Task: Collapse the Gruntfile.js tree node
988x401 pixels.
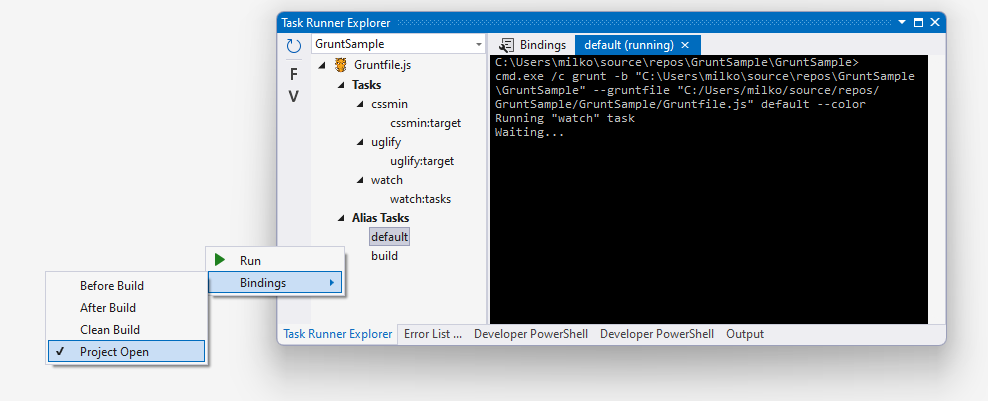Action: point(323,65)
